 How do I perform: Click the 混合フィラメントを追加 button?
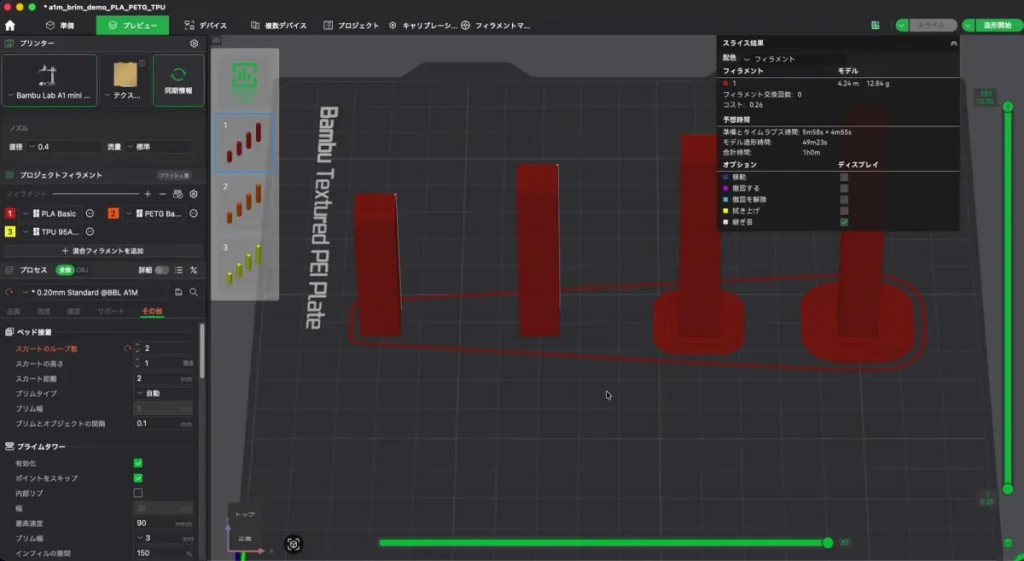pos(103,251)
